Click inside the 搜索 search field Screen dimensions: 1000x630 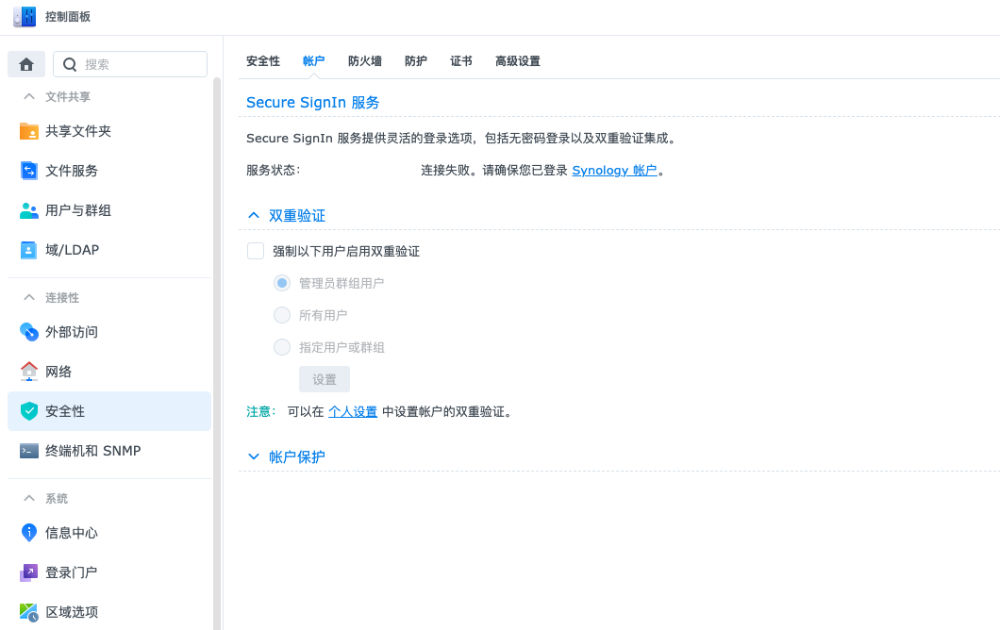(130, 63)
